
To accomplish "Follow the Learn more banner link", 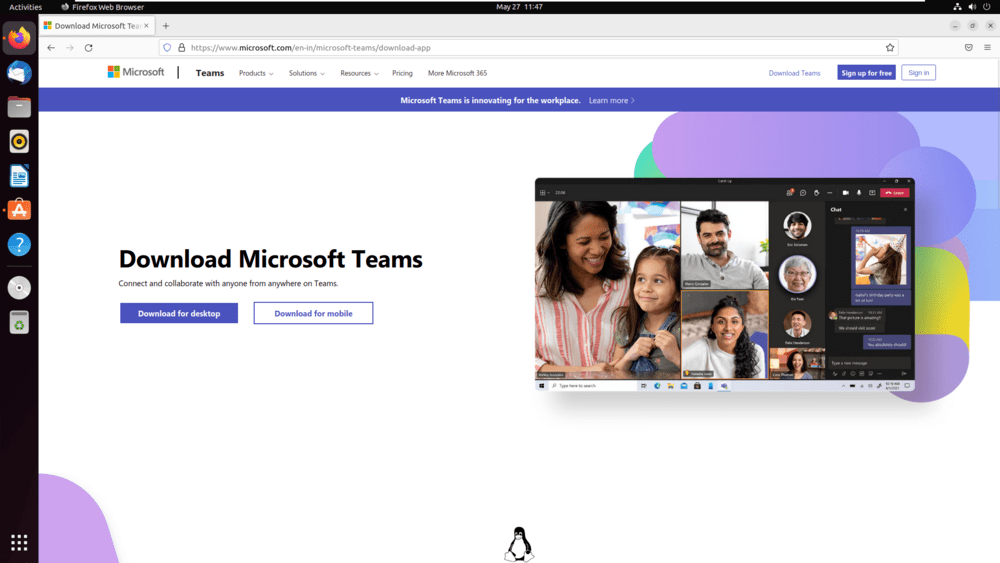I will pyautogui.click(x=612, y=101).
